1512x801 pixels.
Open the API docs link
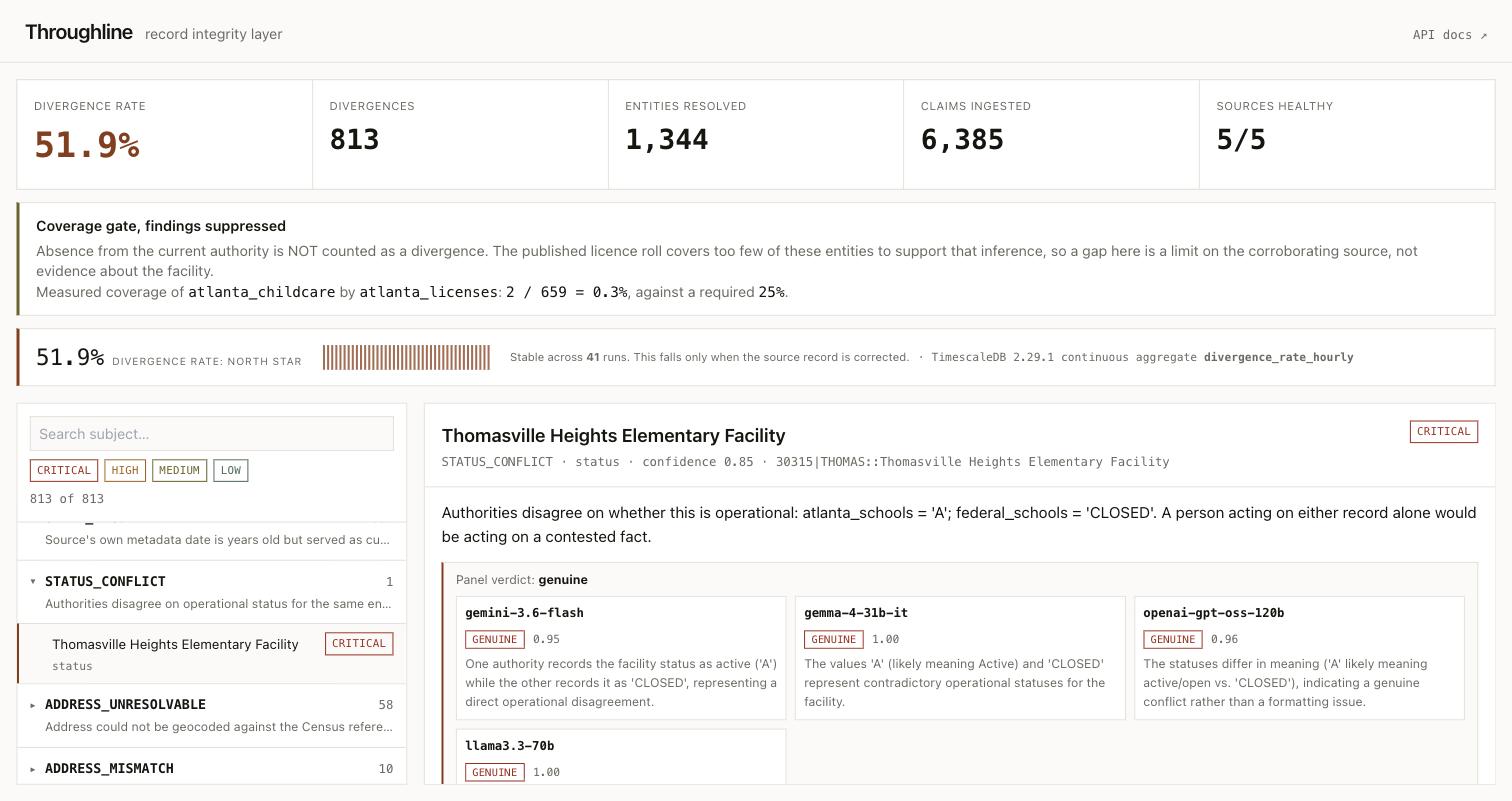click(x=1449, y=35)
